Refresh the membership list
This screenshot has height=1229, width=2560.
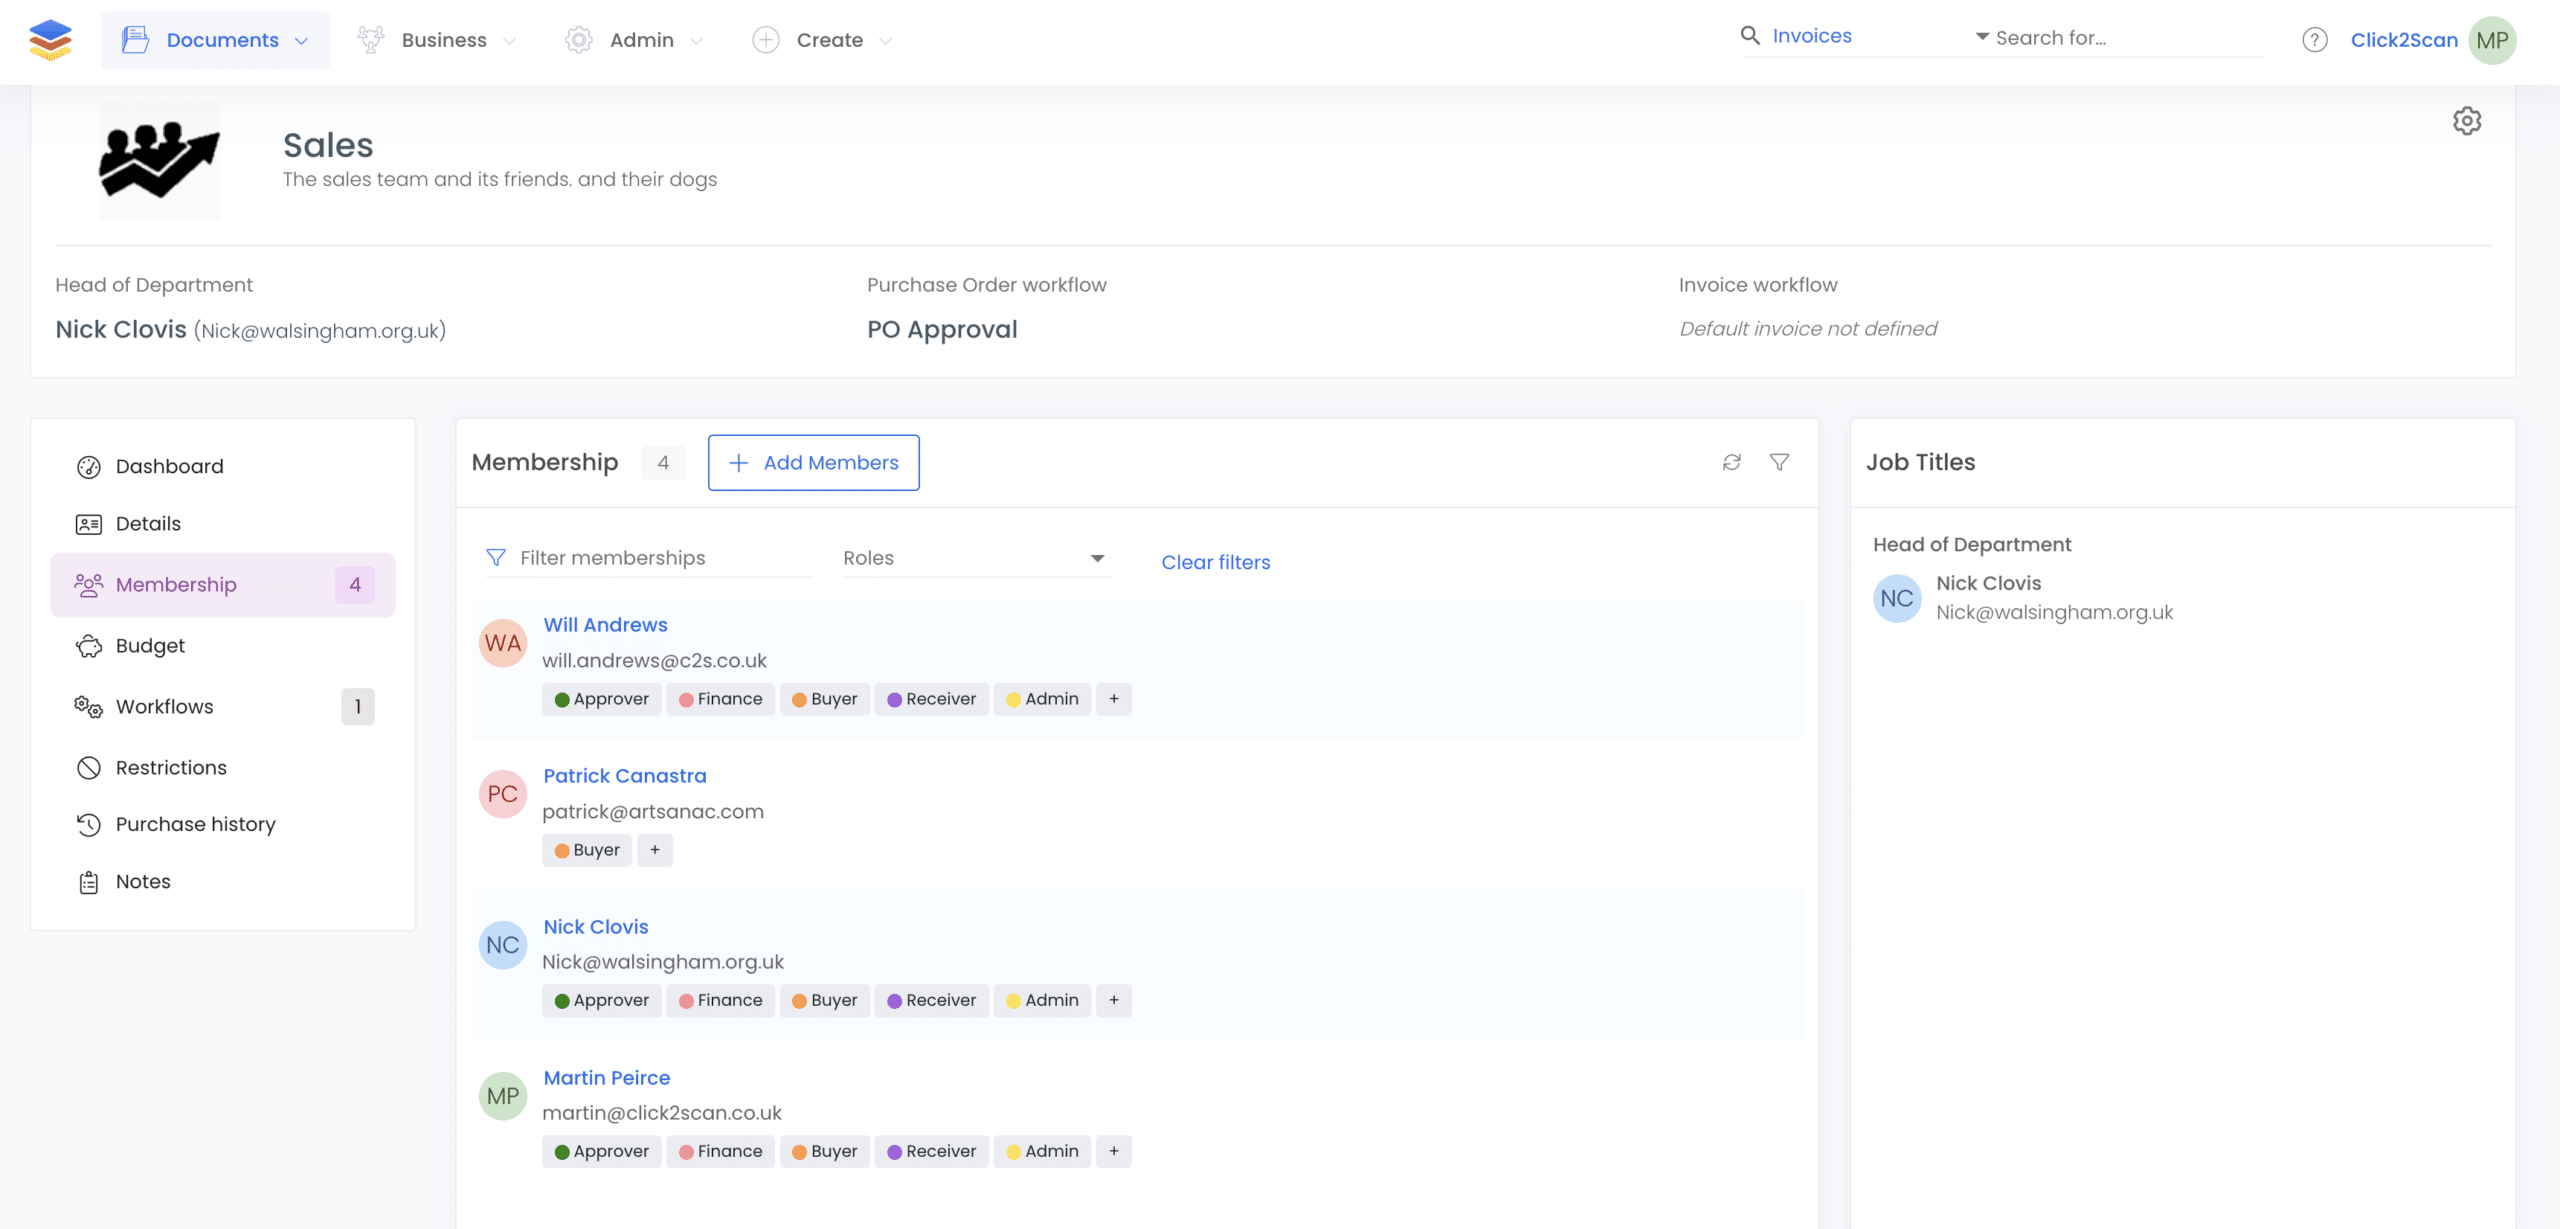click(1732, 462)
